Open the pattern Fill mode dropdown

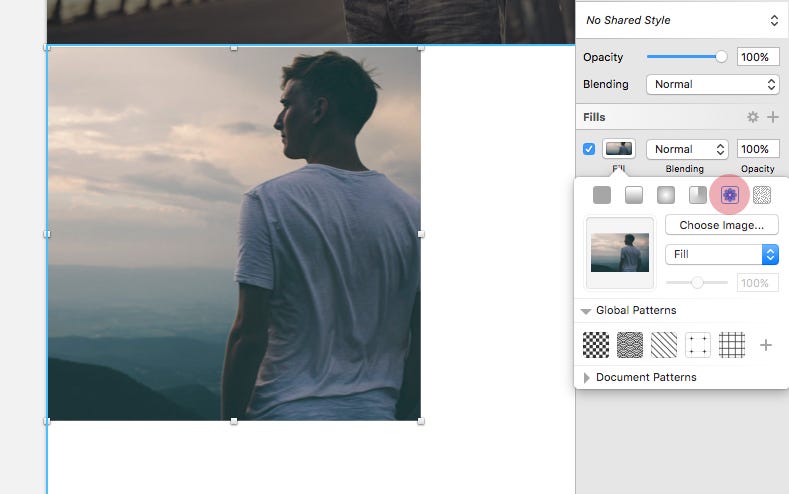[x=722, y=255]
